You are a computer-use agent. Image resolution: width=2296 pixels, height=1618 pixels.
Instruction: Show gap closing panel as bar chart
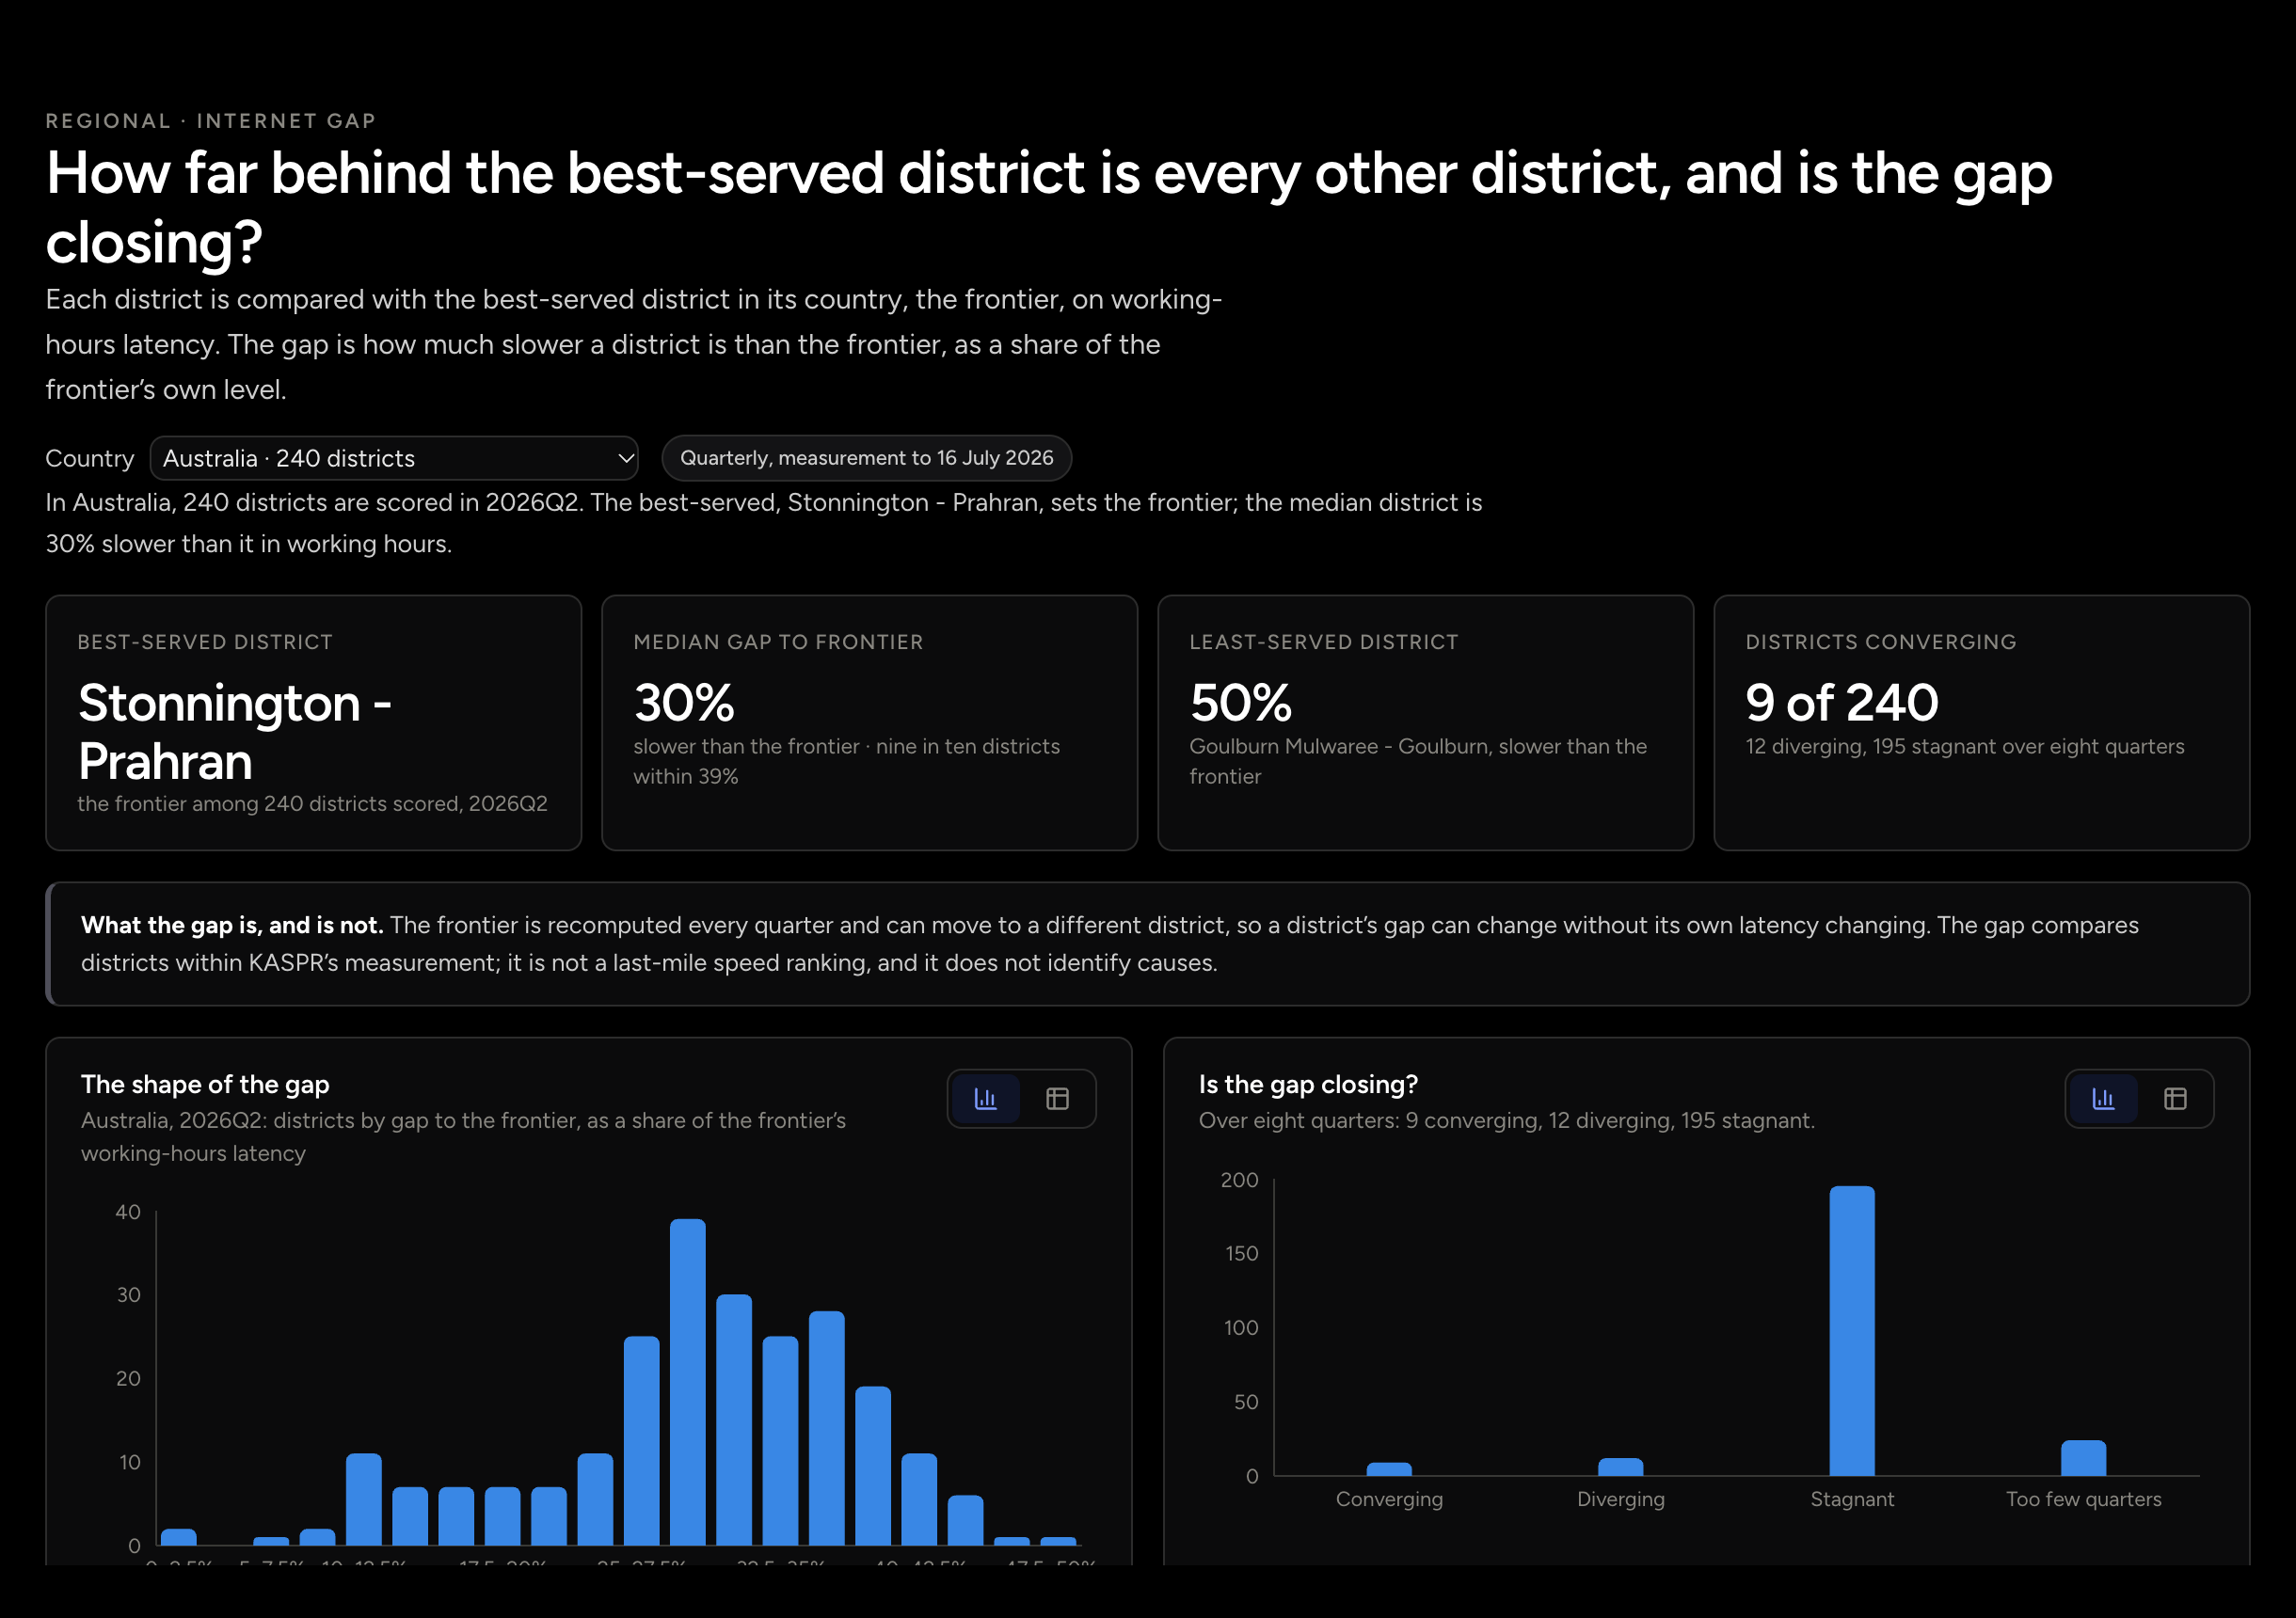pyautogui.click(x=2104, y=1099)
